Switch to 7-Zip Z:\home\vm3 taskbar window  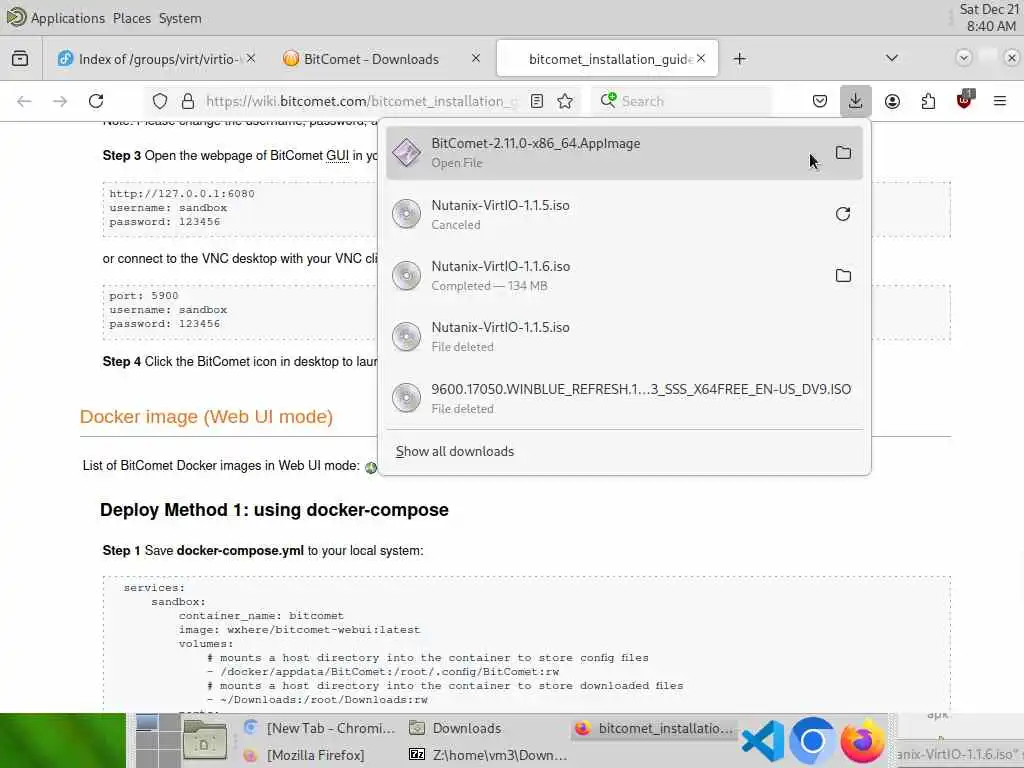tap(488, 755)
